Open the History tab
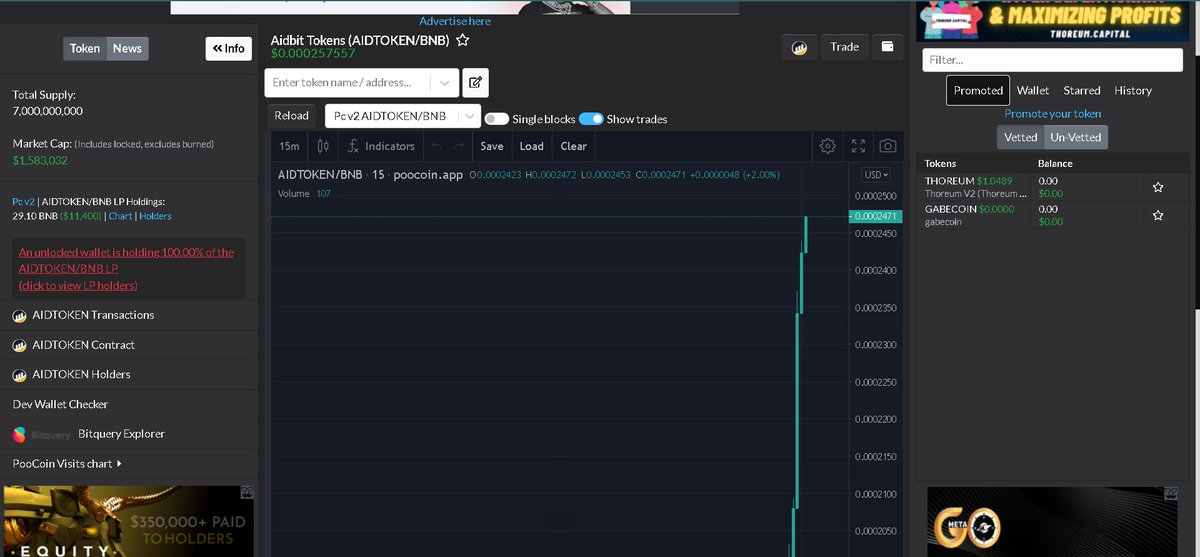 pyautogui.click(x=1133, y=90)
